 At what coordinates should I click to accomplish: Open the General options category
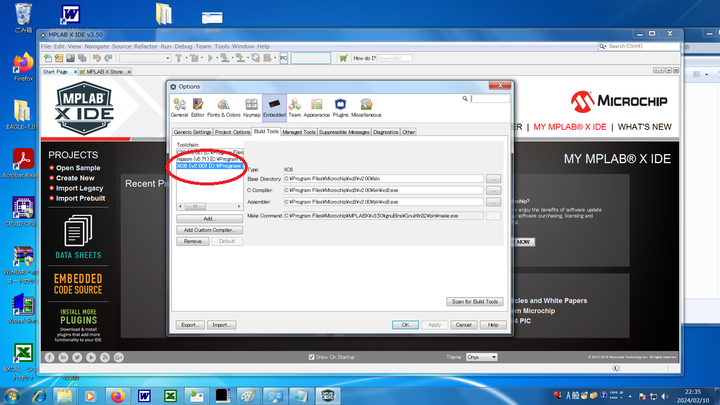point(179,107)
